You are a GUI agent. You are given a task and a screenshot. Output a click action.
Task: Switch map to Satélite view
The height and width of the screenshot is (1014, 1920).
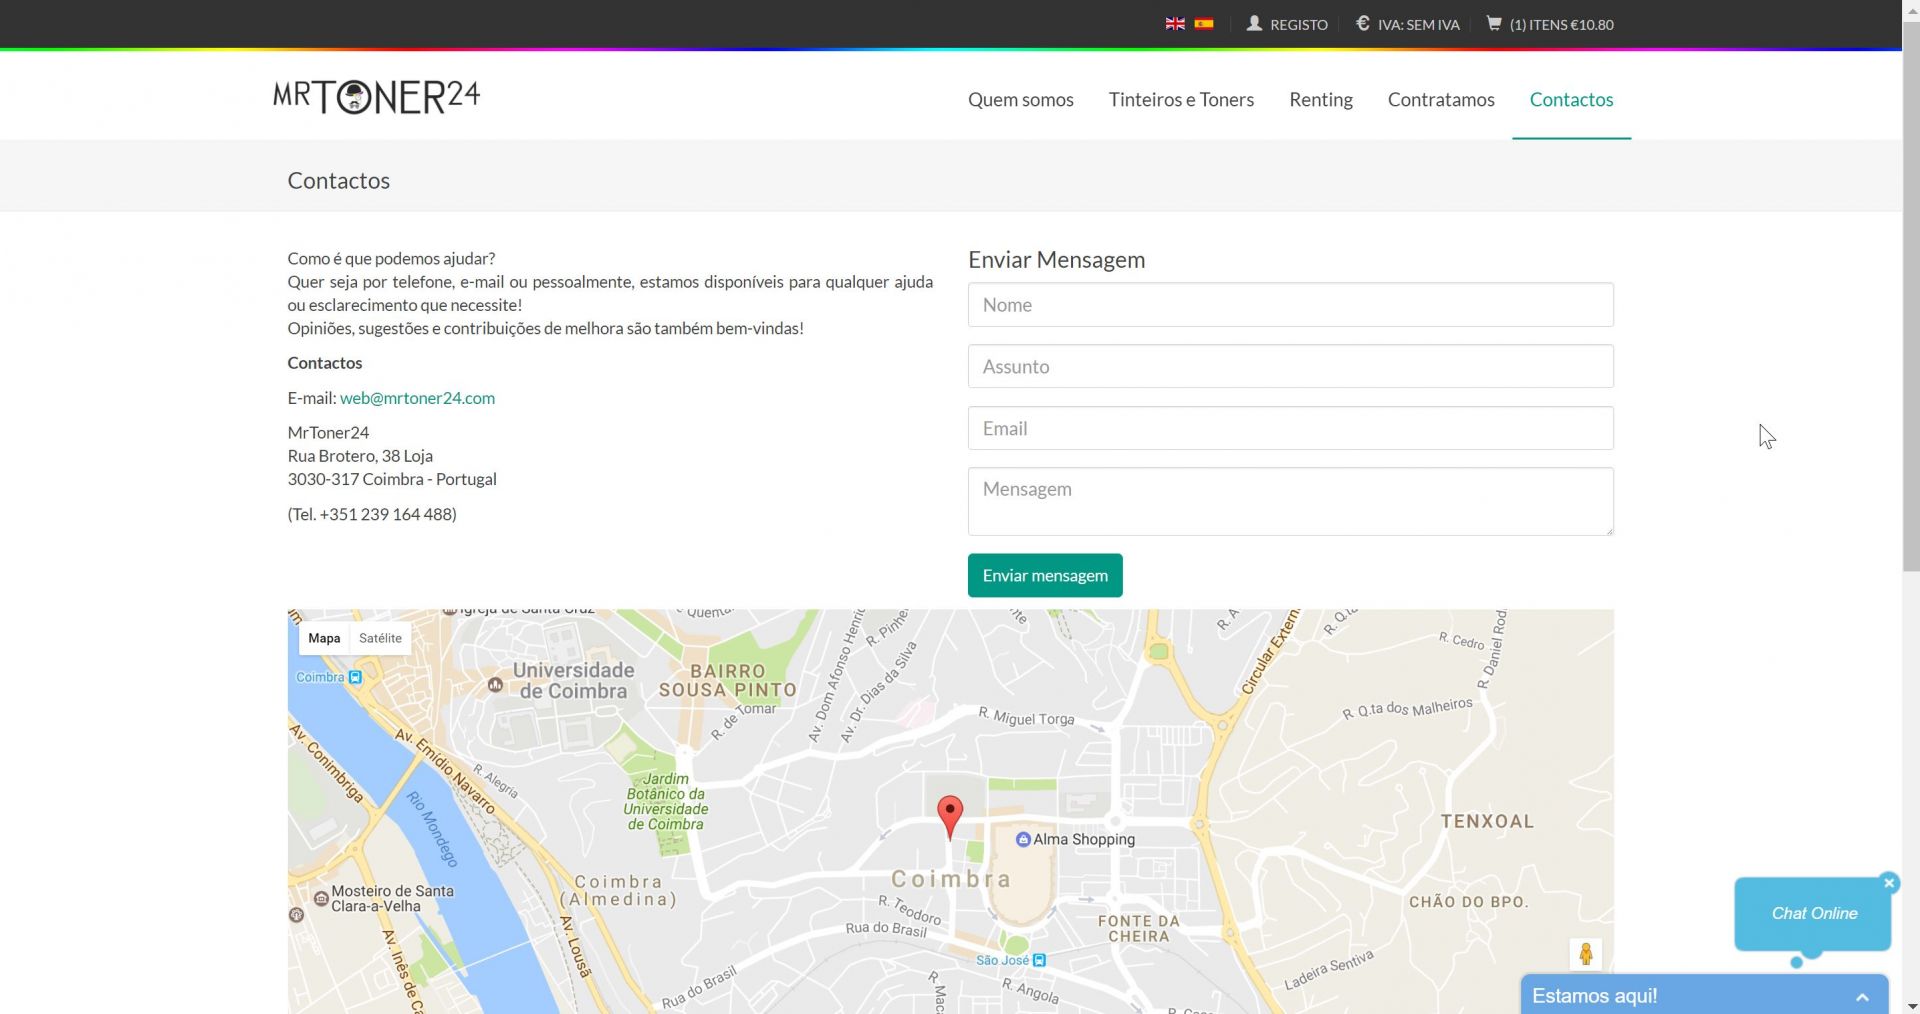(380, 638)
